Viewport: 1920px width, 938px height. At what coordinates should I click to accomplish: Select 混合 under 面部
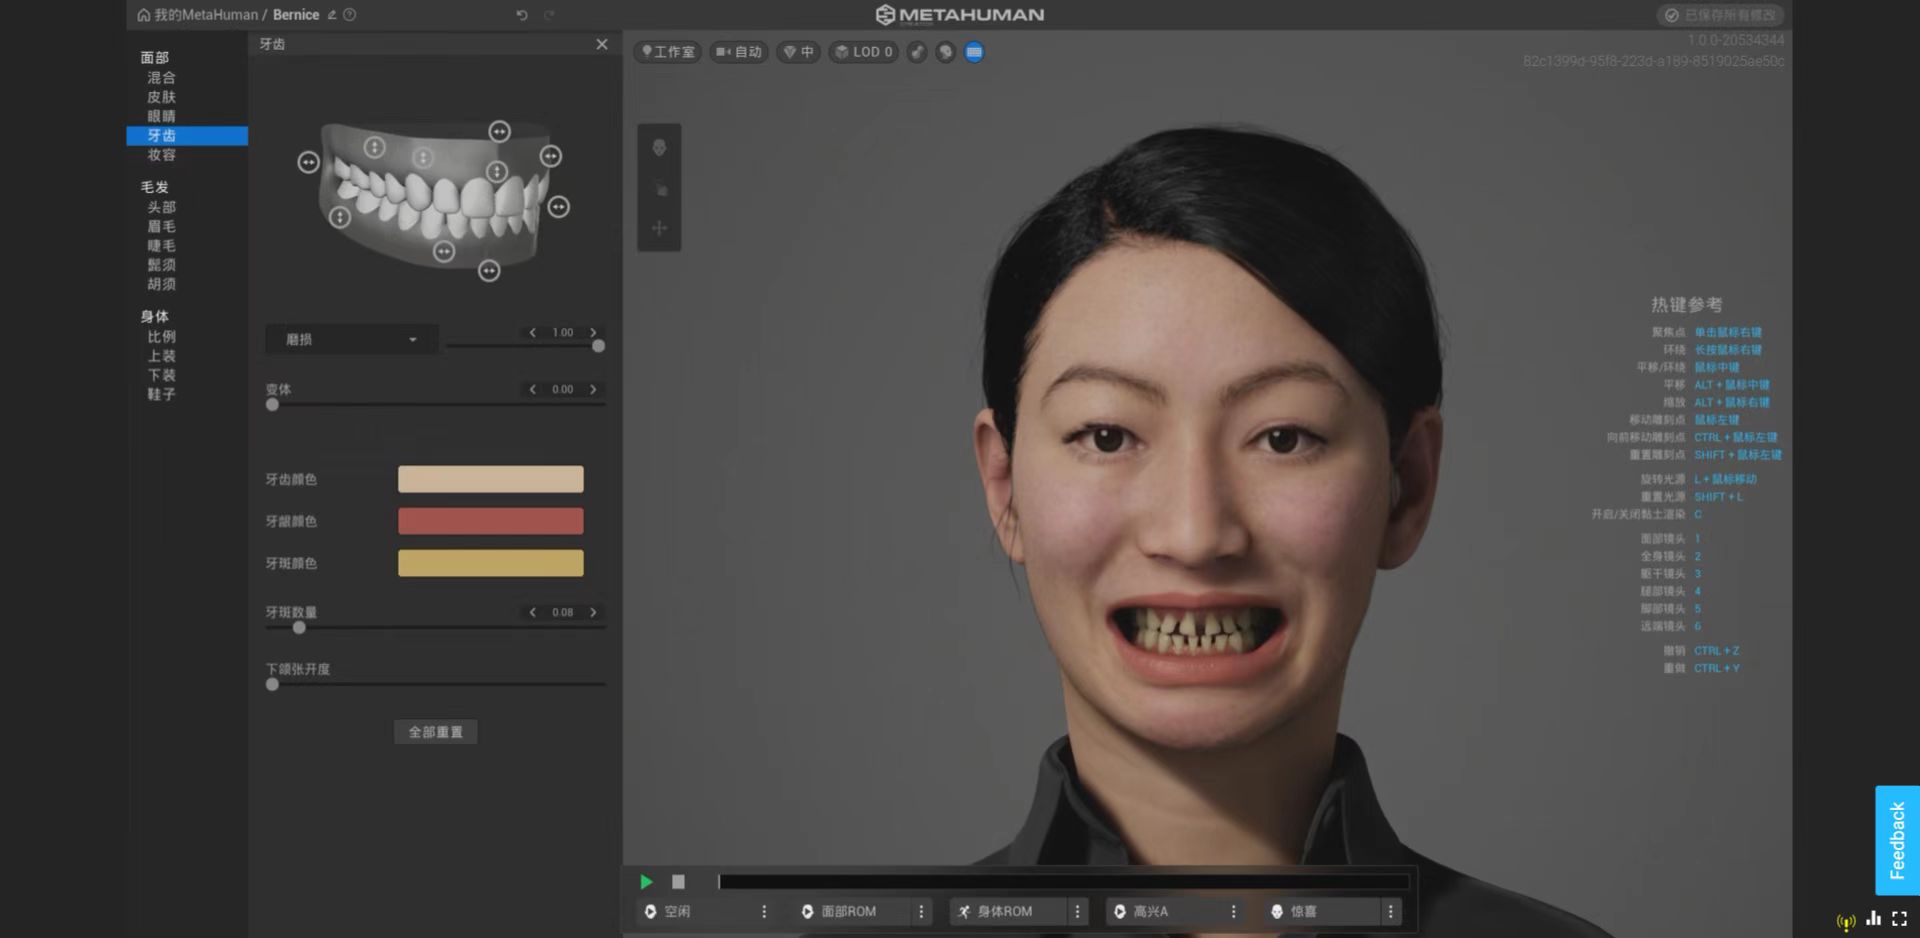[x=162, y=77]
